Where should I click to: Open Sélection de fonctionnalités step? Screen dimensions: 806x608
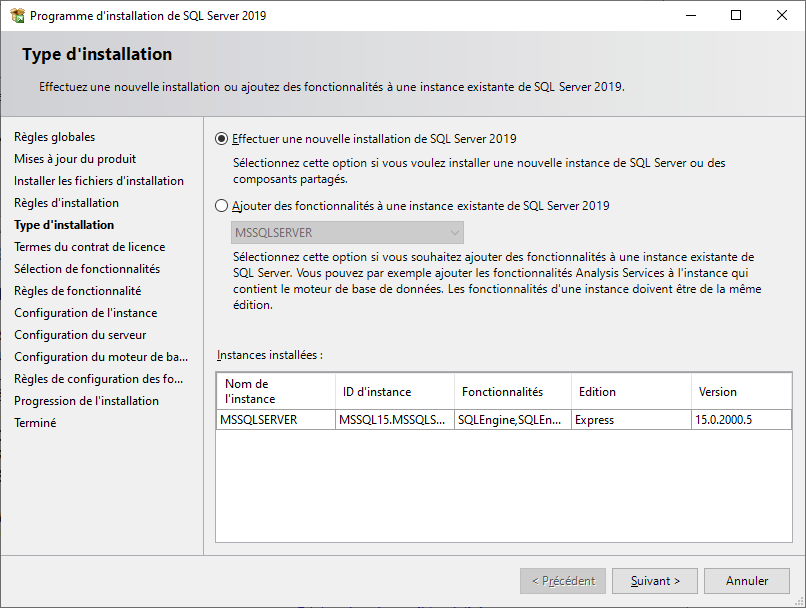[x=87, y=269]
